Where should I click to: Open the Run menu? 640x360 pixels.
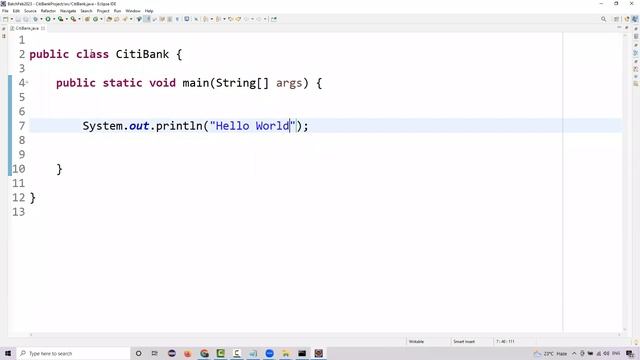[x=117, y=11]
